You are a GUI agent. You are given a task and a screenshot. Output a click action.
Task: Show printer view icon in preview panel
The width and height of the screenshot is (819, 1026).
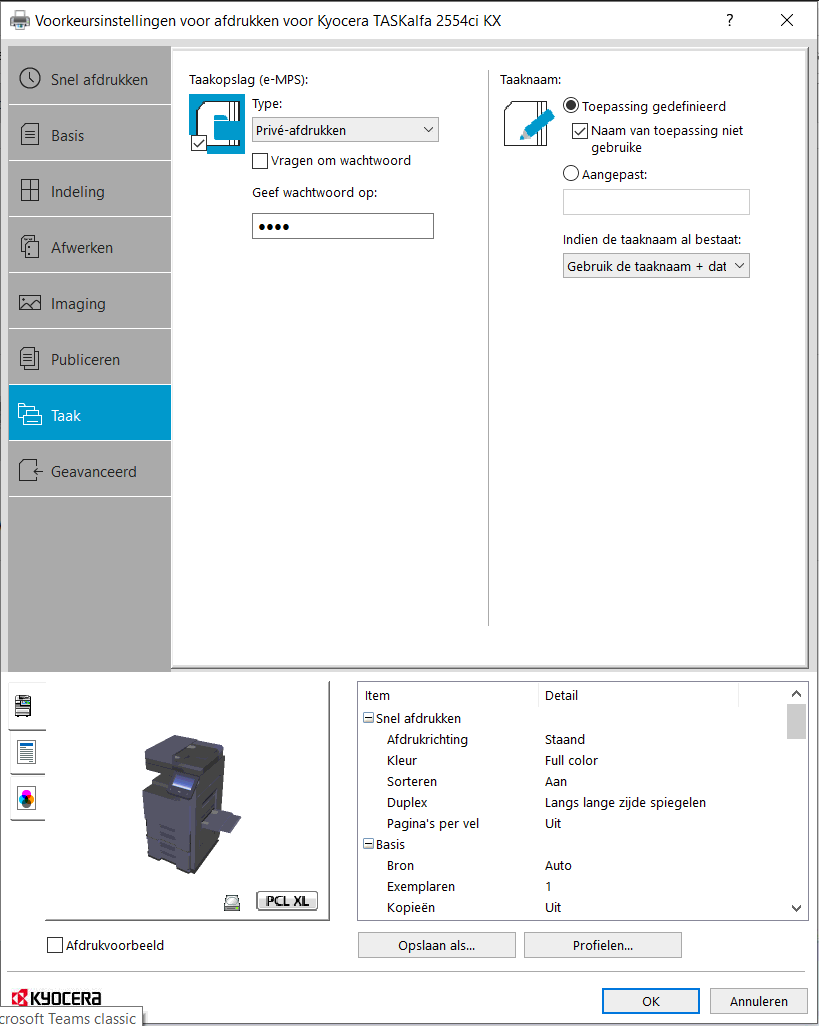24,705
